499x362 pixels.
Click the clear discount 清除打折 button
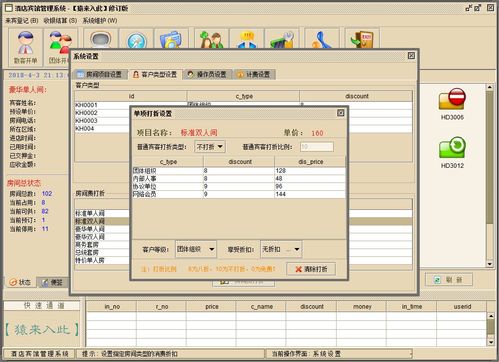coord(311,269)
